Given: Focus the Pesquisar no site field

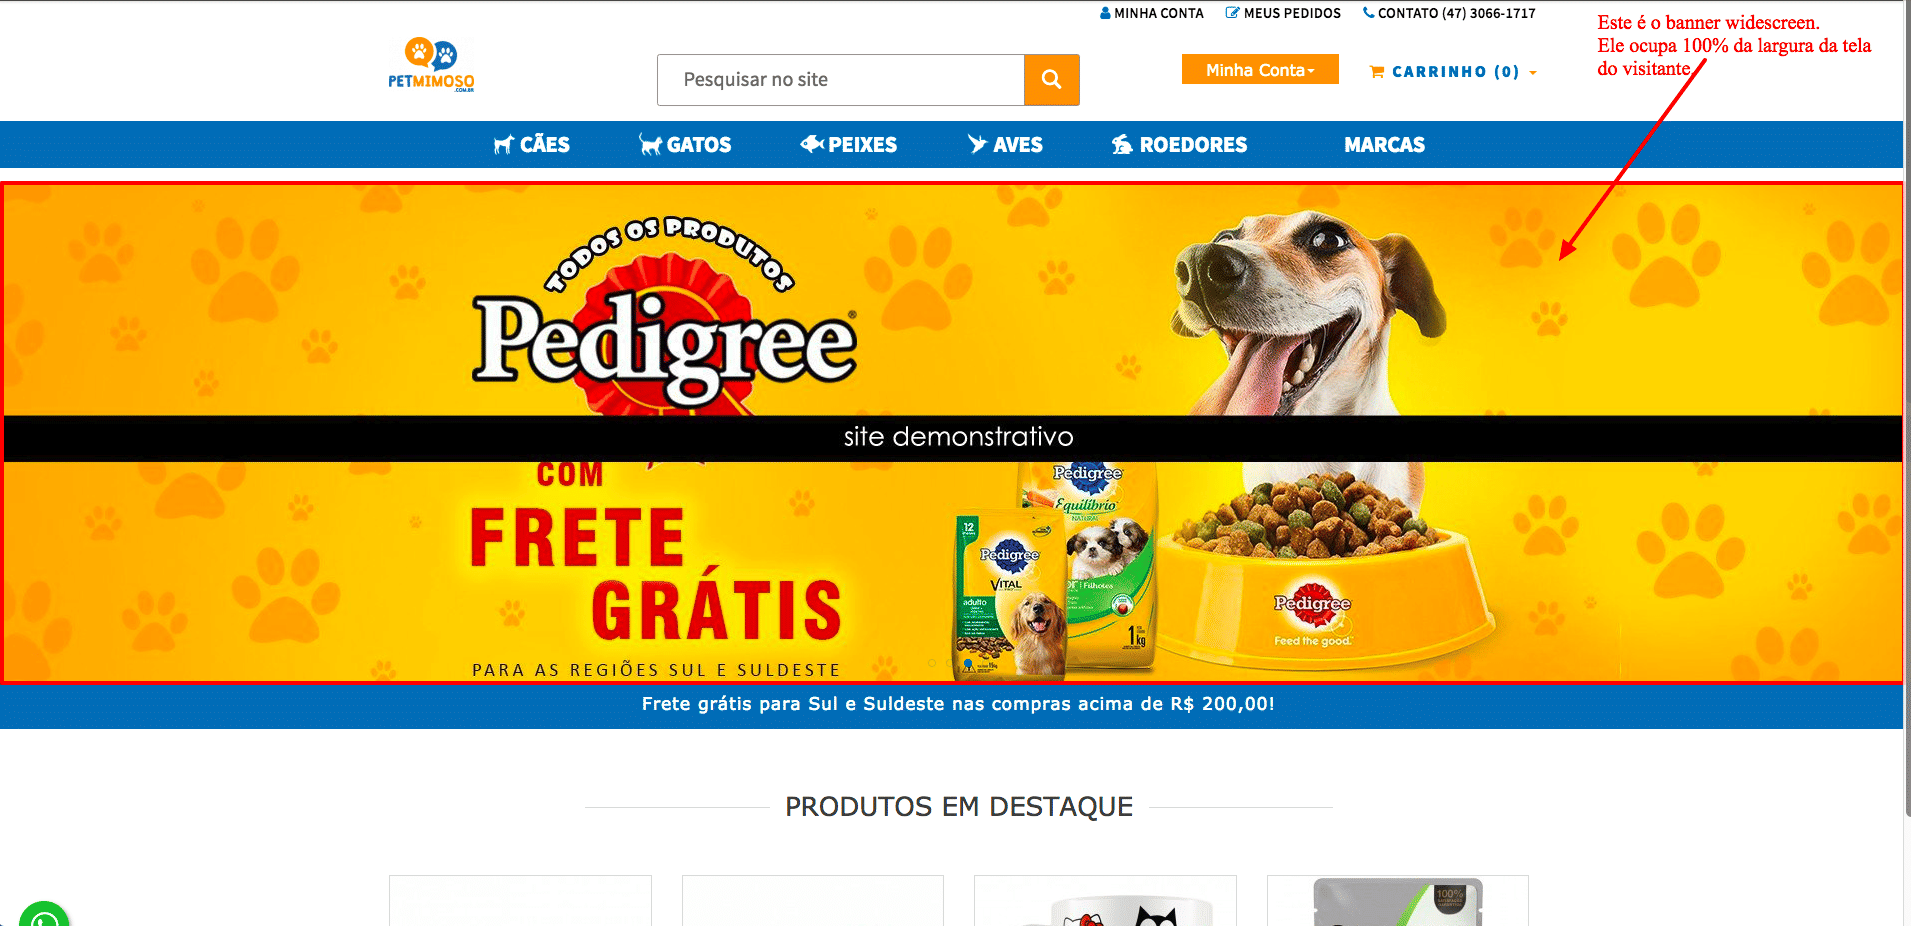Looking at the screenshot, I should pos(841,80).
